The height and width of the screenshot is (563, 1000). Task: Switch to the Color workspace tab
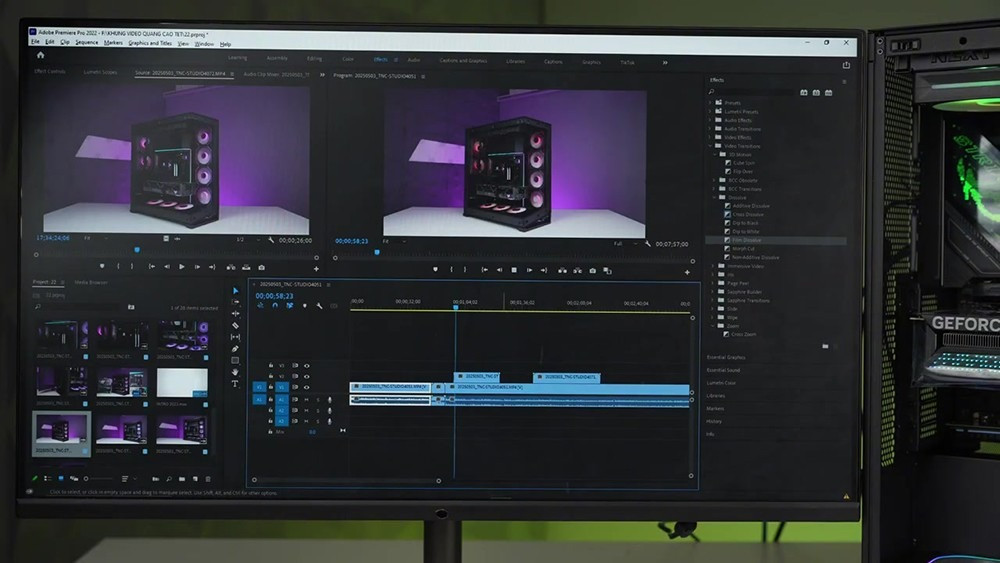(348, 59)
